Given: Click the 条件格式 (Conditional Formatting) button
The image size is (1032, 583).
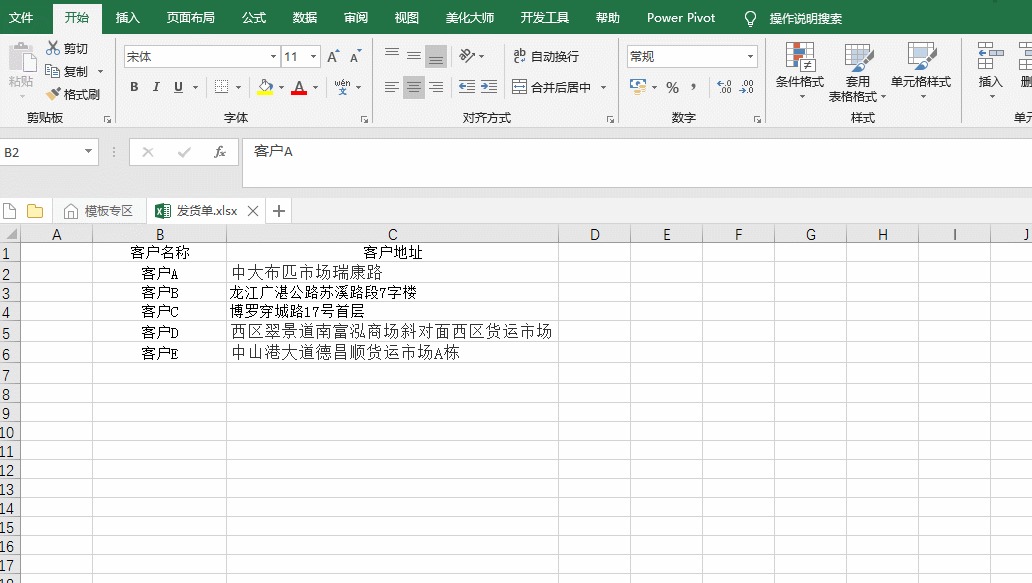Looking at the screenshot, I should pos(800,71).
